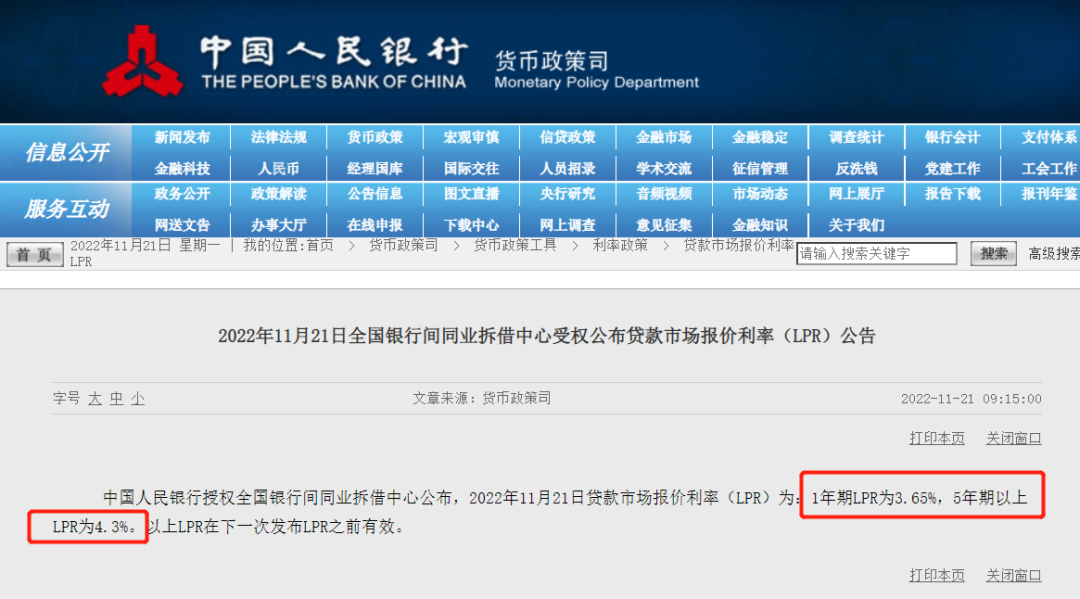Viewport: 1080px width, 599px height.
Task: Click the timestamp 2022-11-21 09:15:00
Action: (971, 399)
